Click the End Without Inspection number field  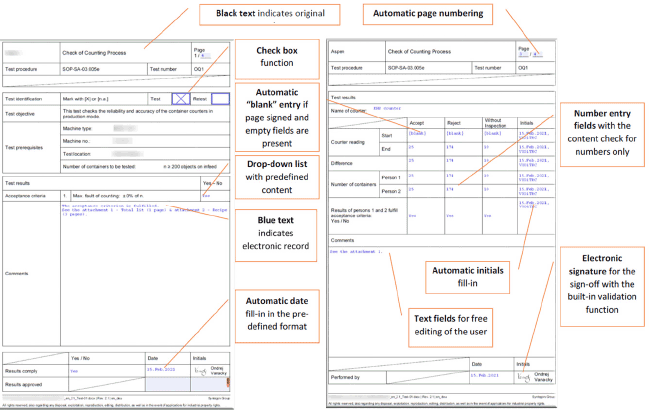click(487, 147)
